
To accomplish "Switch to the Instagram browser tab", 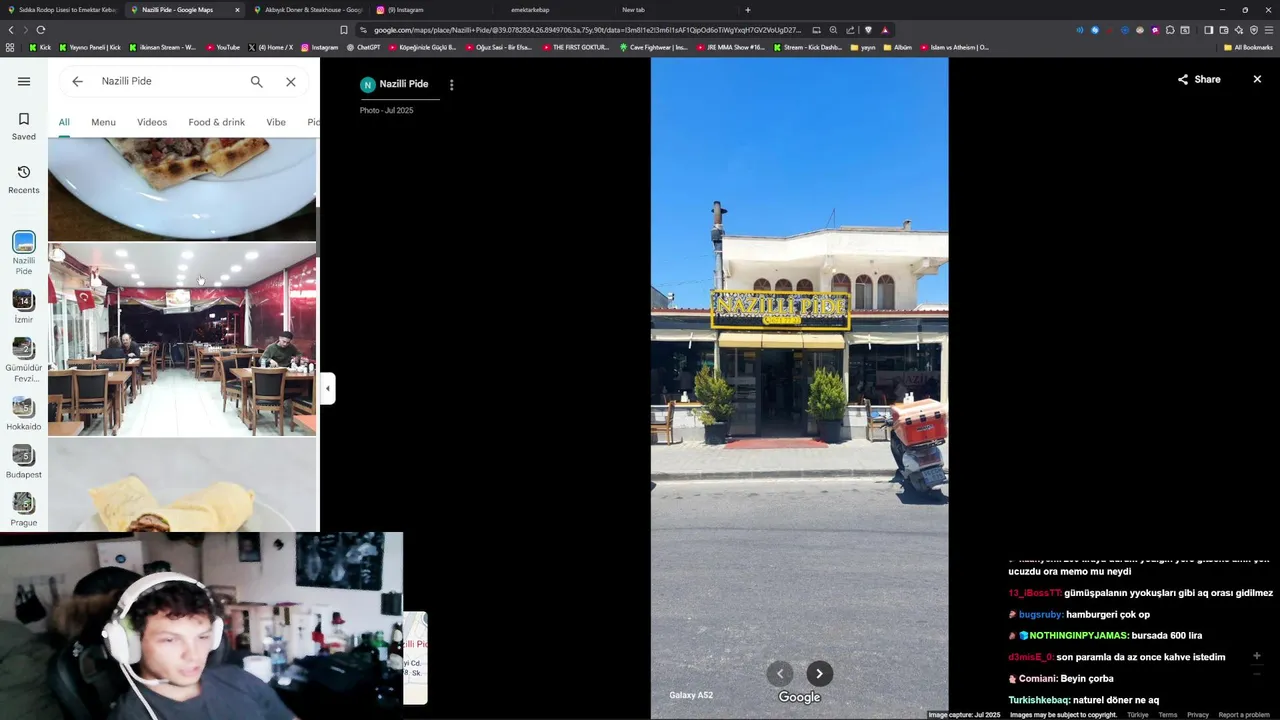I will pos(430,10).
